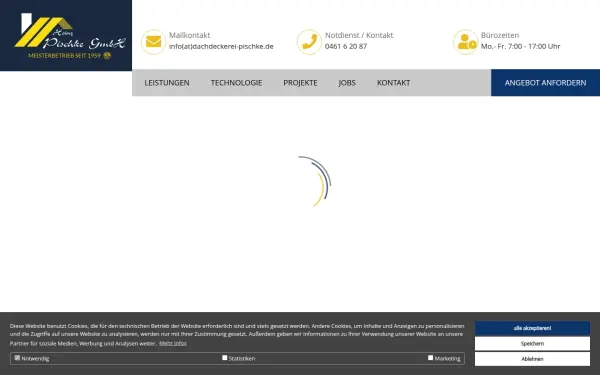
Task: Open the Leistungen menu
Action: 167,83
